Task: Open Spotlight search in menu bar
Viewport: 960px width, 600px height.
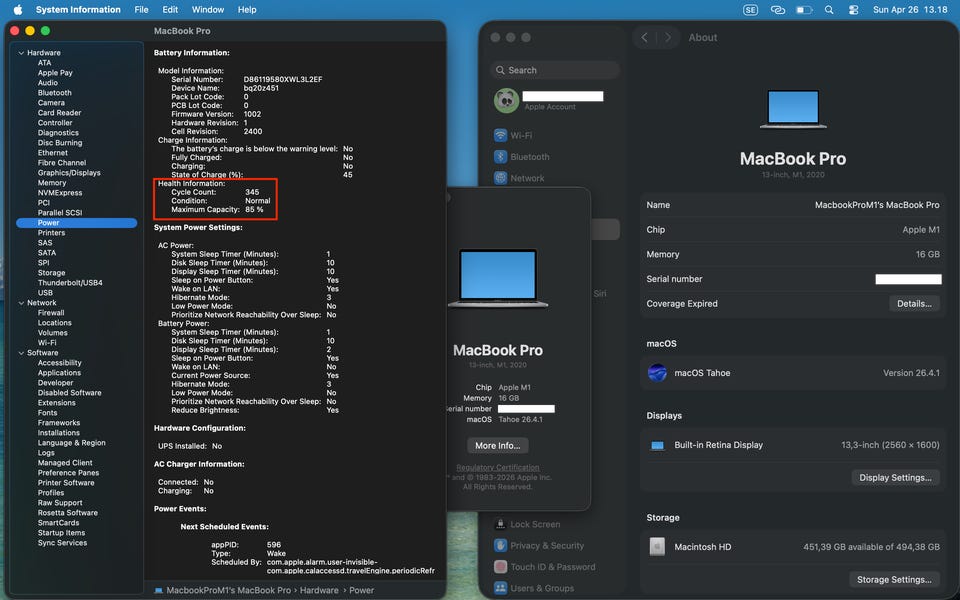Action: click(829, 10)
